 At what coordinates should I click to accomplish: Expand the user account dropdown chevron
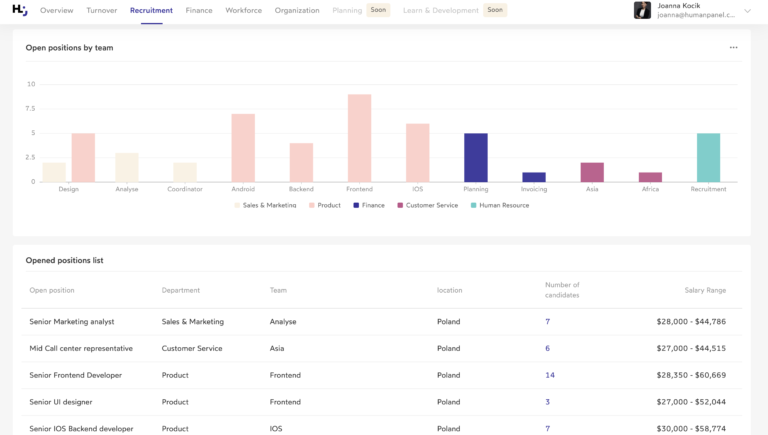747,11
